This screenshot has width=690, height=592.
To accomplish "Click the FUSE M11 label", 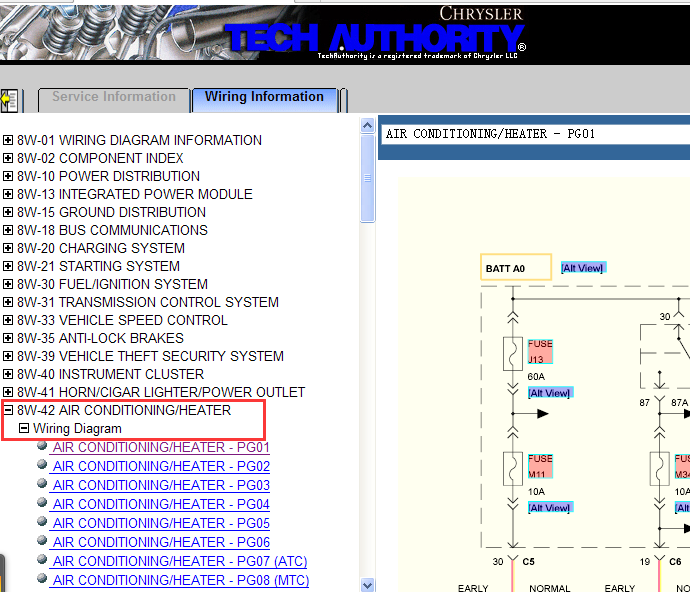I will coord(540,466).
